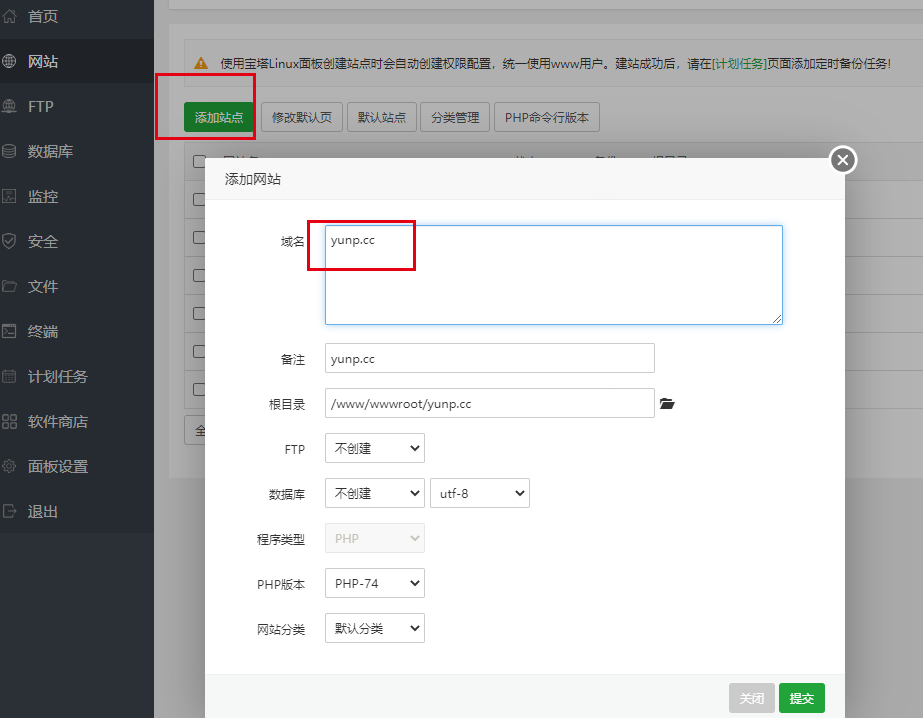Open the 安全 shield icon in sidebar
The height and width of the screenshot is (718, 923).
click(x=9, y=241)
